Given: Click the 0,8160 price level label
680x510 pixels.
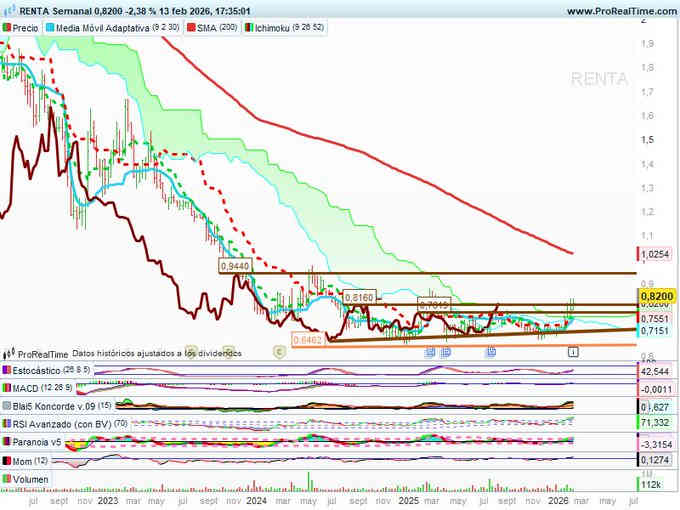Looking at the screenshot, I should pyautogui.click(x=358, y=298).
